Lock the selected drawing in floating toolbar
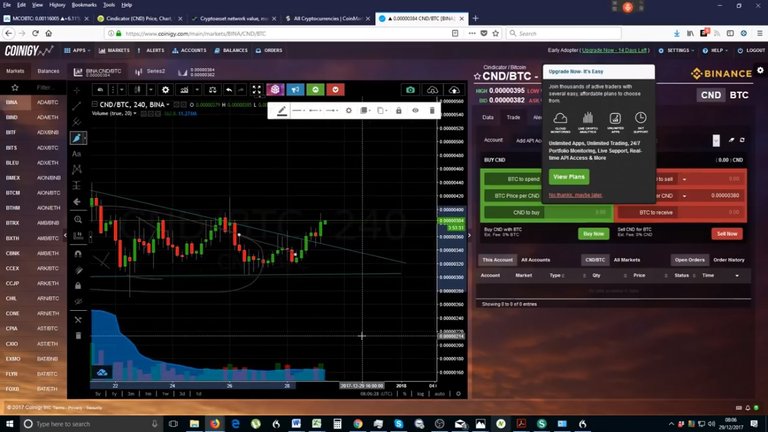 pos(399,111)
